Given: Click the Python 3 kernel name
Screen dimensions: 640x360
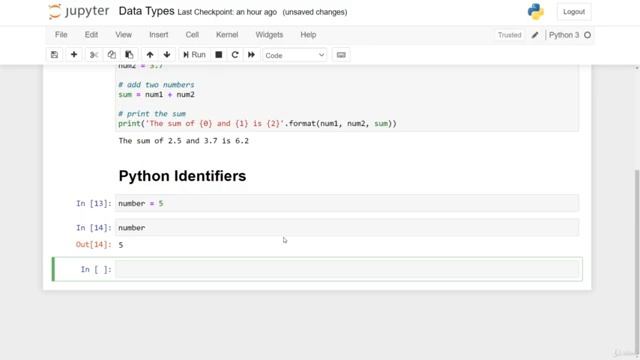Looking at the screenshot, I should (564, 35).
